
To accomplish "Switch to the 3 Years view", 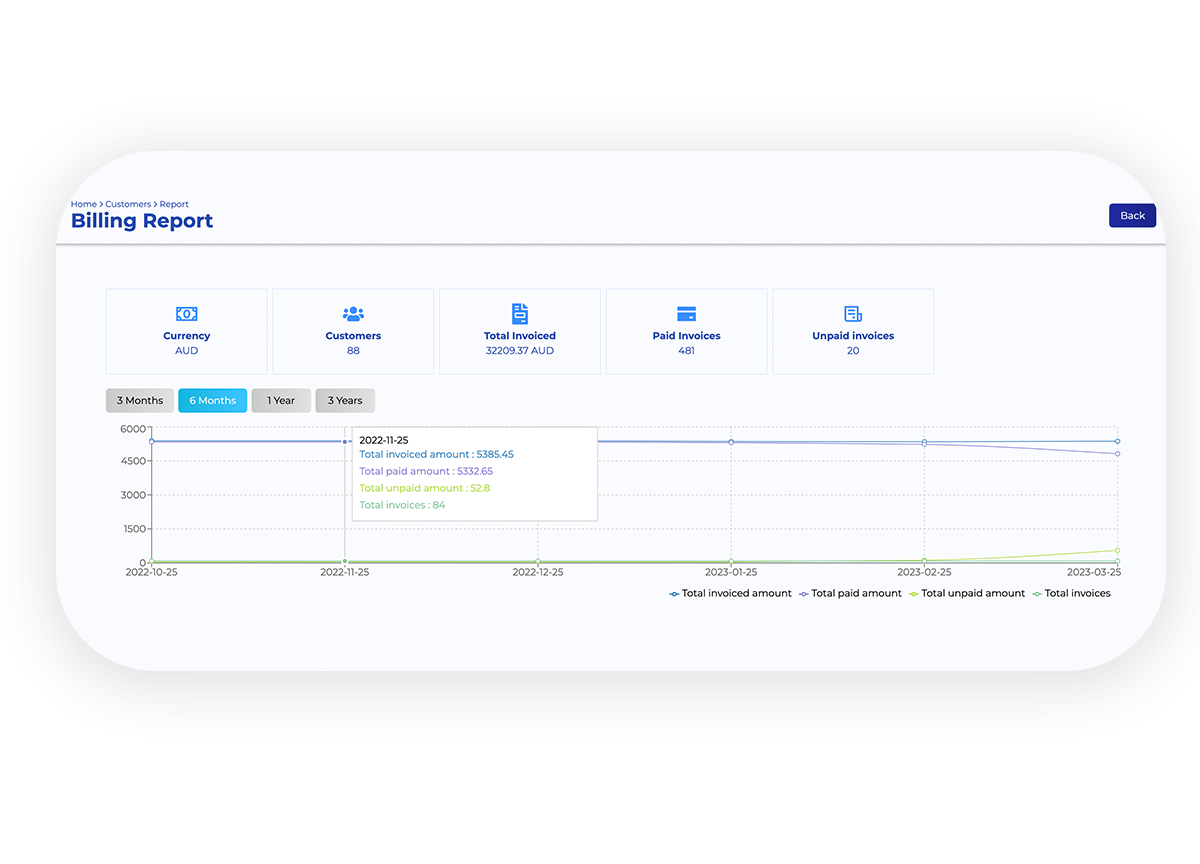I will [344, 400].
